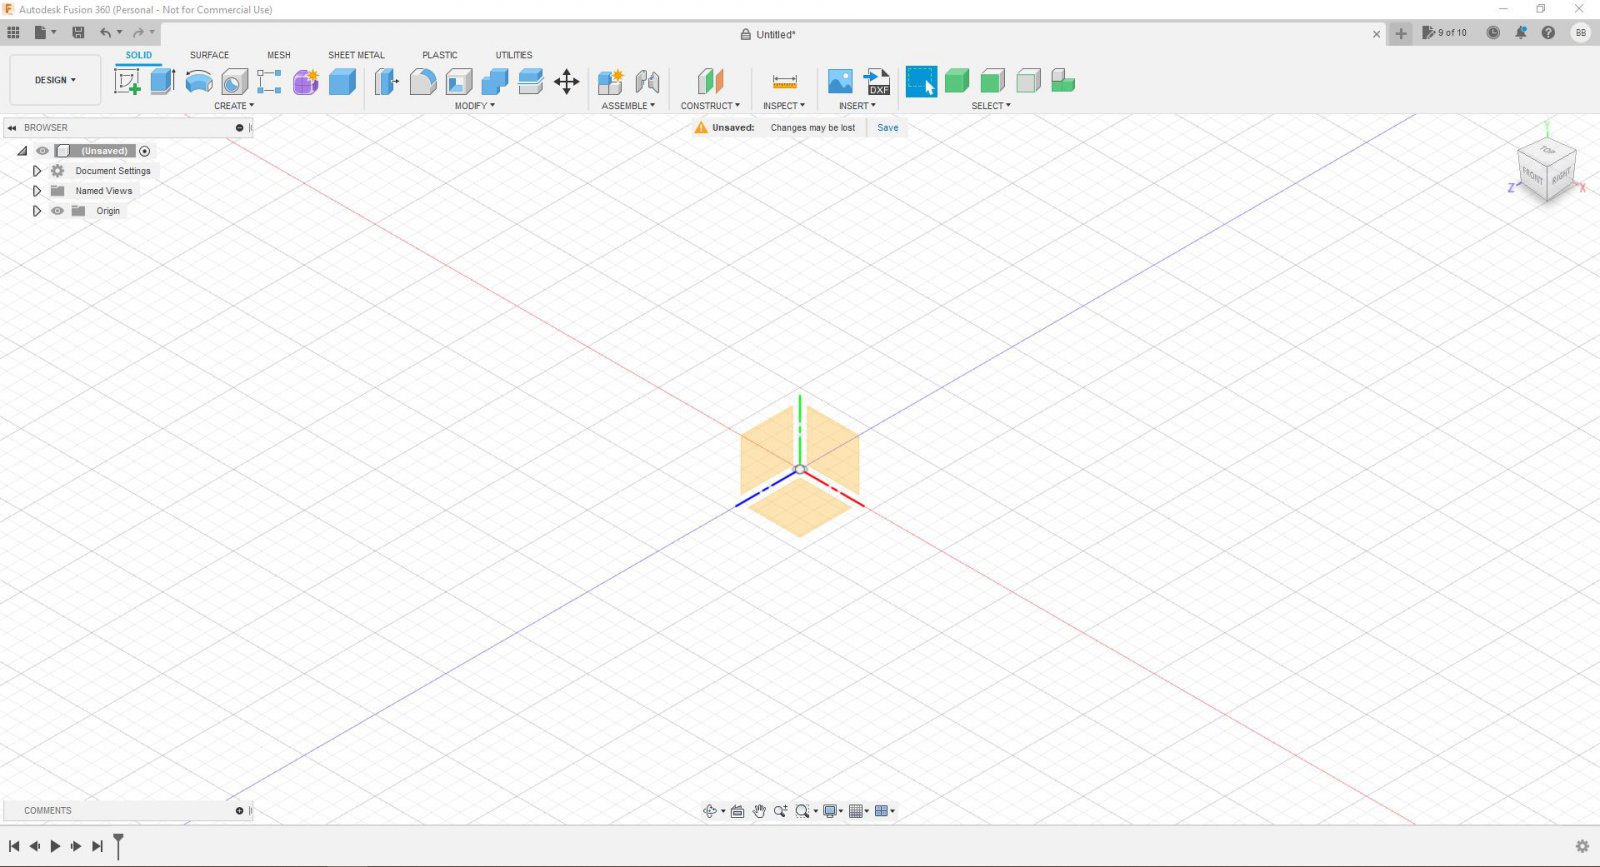Open the Notifications bell icon
This screenshot has height=867, width=1600.
click(1521, 33)
